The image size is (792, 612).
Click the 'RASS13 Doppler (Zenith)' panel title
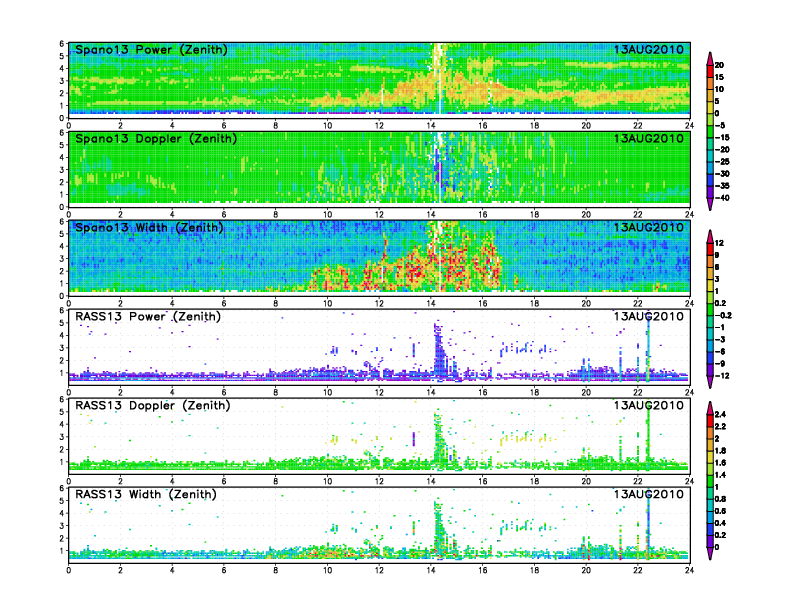coord(153,405)
